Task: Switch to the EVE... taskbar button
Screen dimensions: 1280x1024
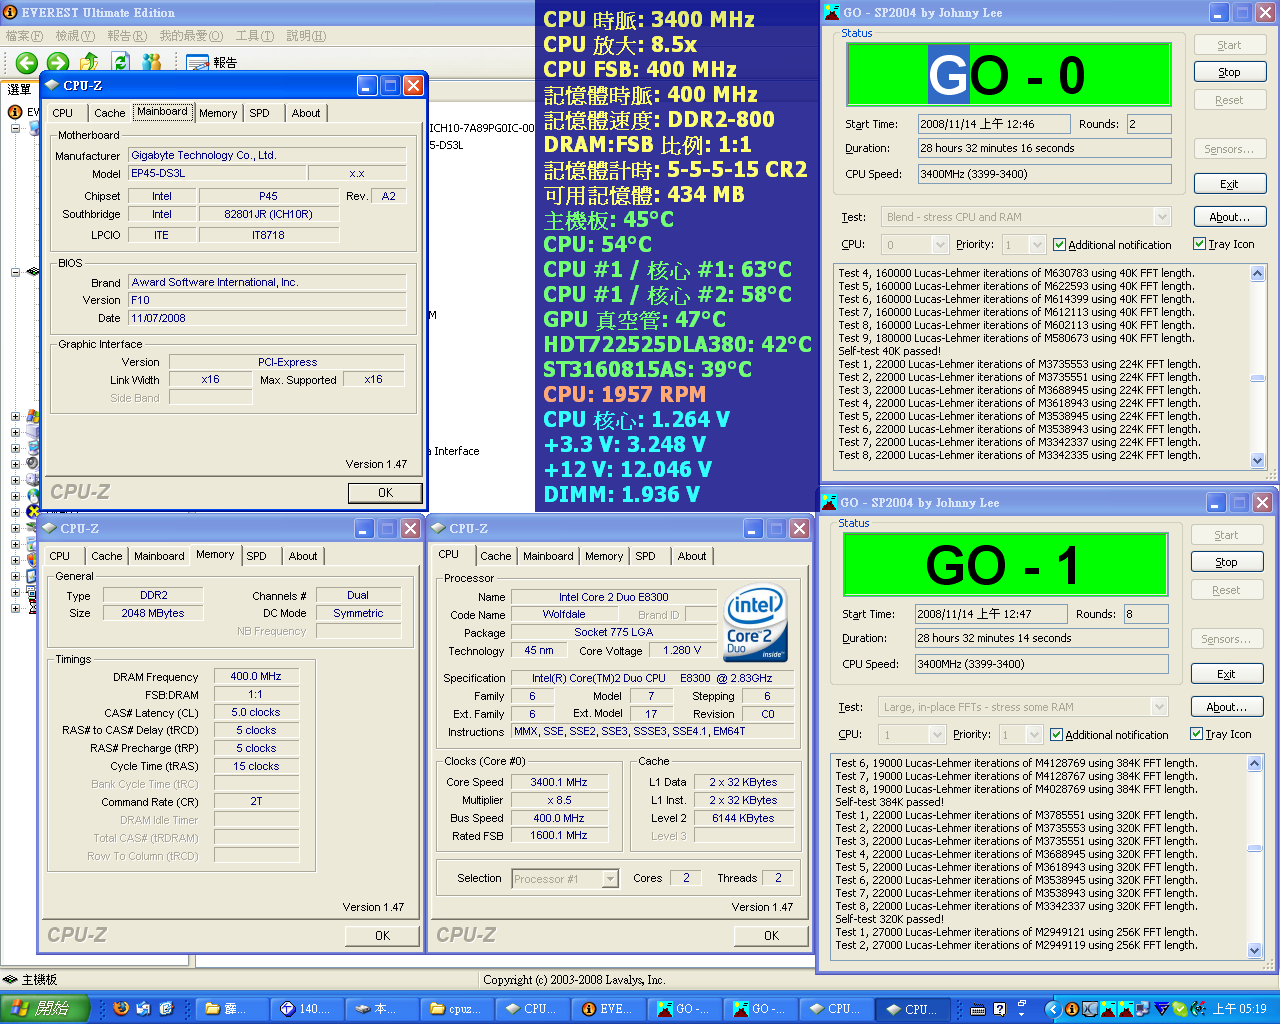Action: pos(608,1009)
